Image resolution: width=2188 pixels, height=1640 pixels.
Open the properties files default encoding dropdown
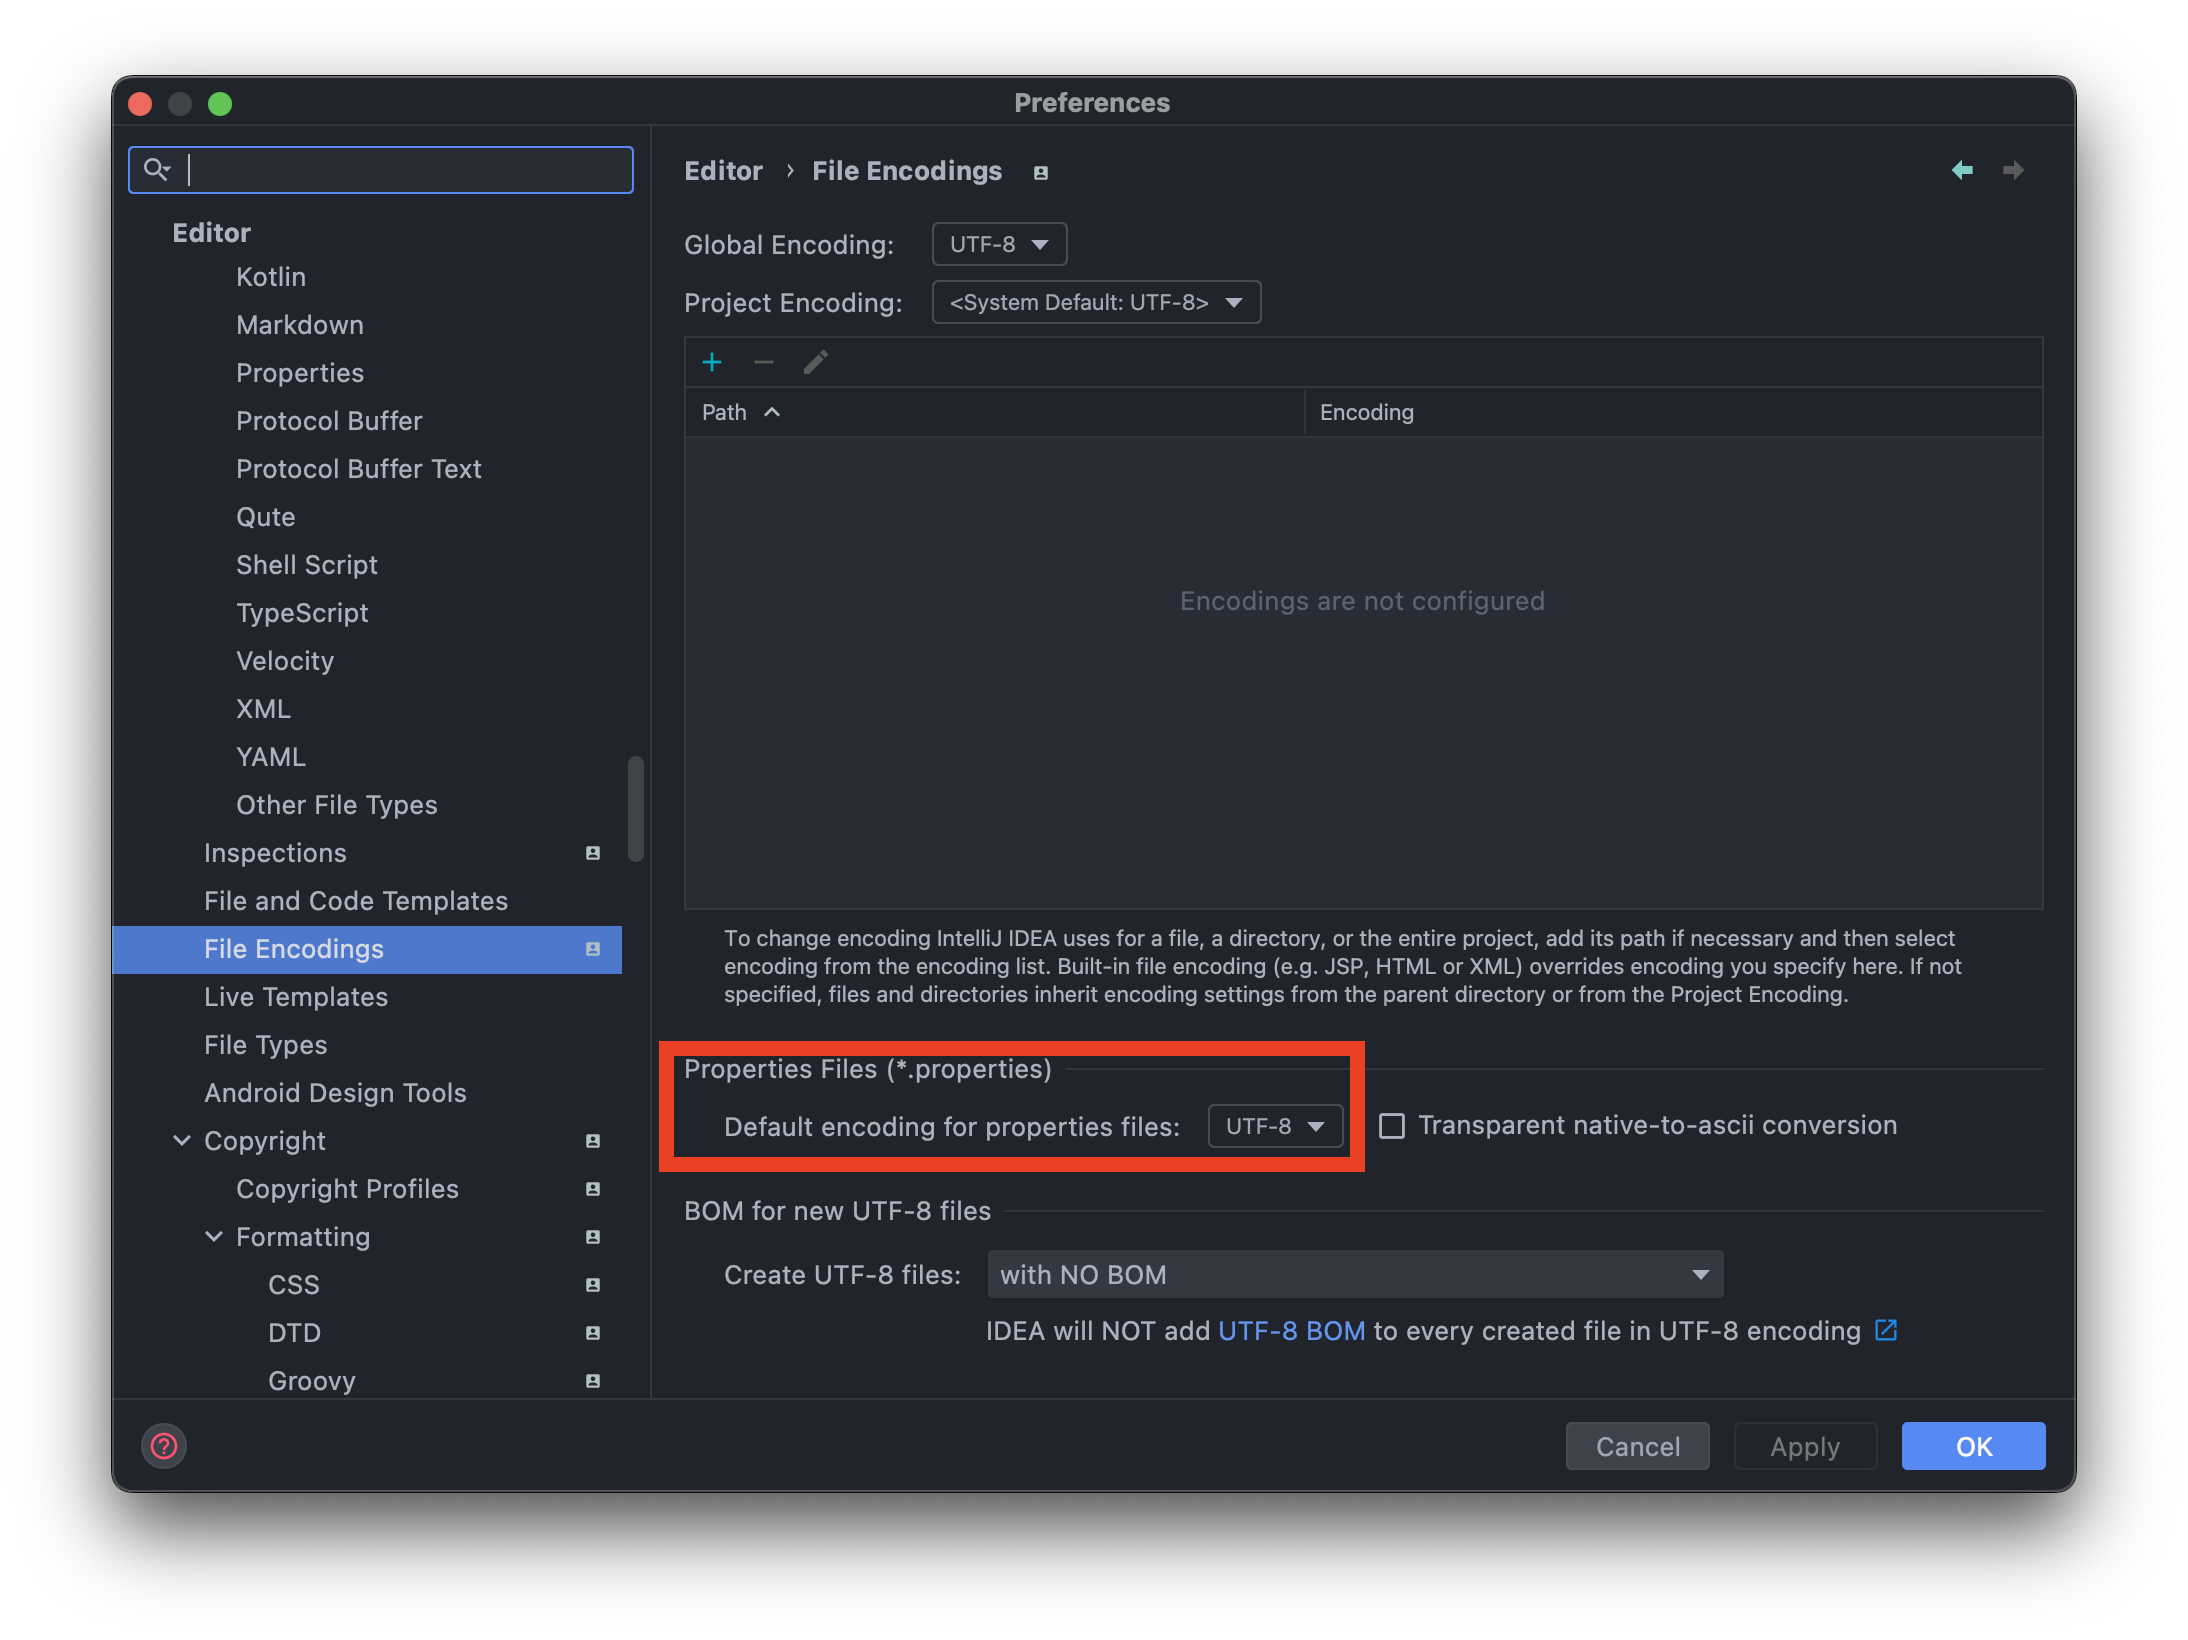tap(1275, 1126)
